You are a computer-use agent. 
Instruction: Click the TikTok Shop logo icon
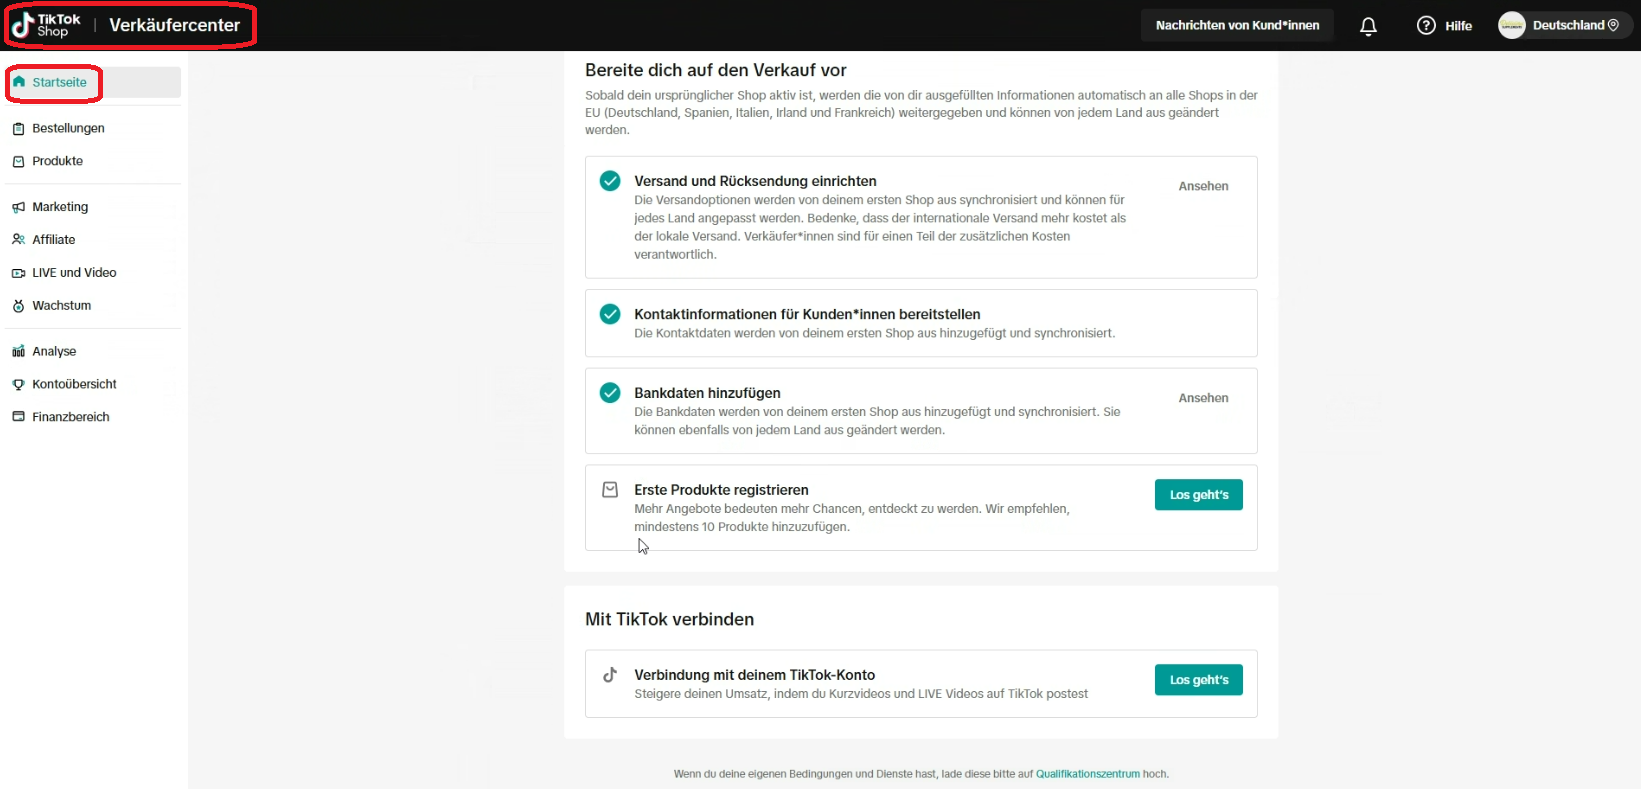(23, 25)
